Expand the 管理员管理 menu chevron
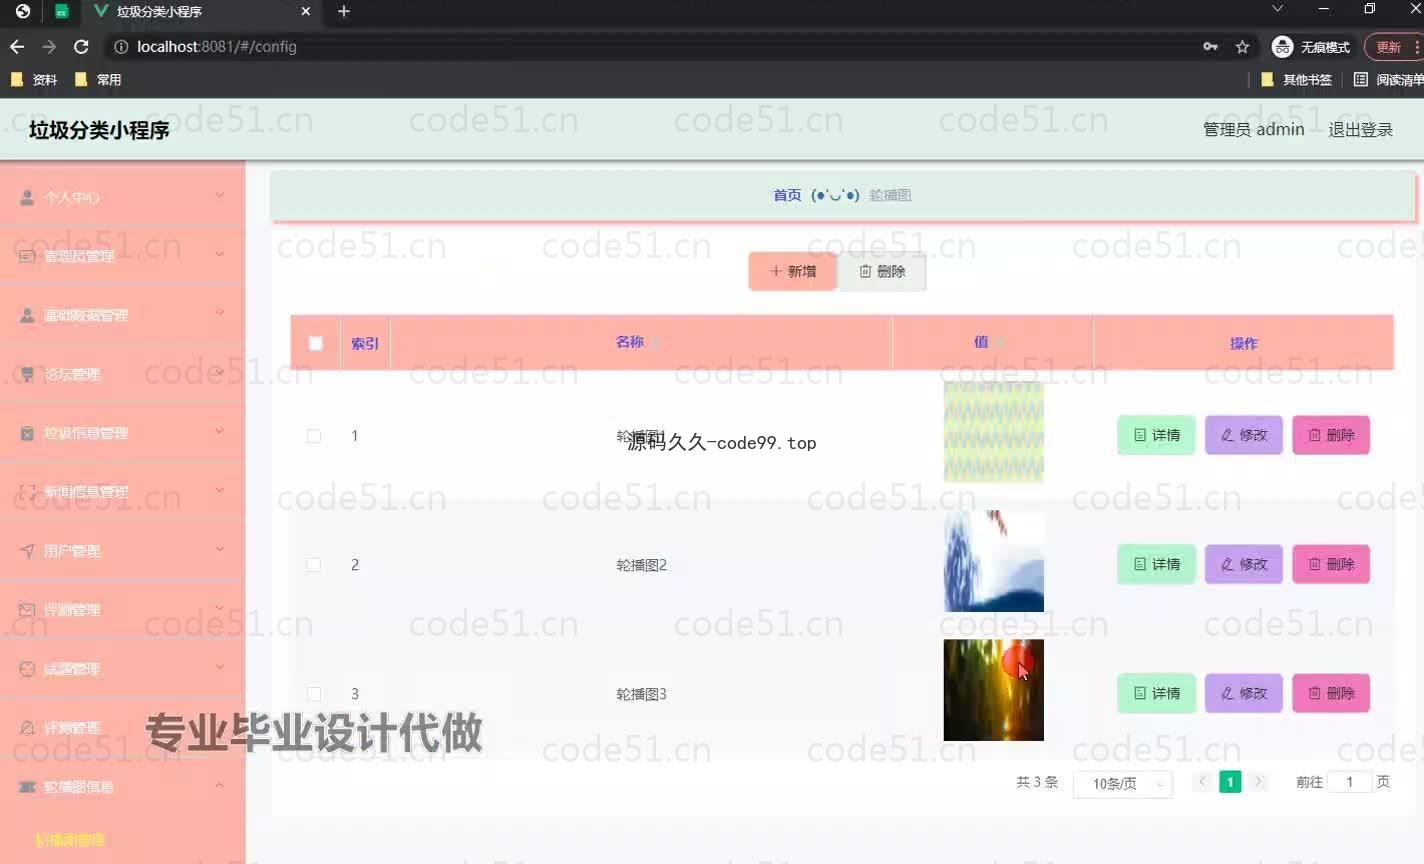Viewport: 1424px width, 864px height. pos(220,255)
